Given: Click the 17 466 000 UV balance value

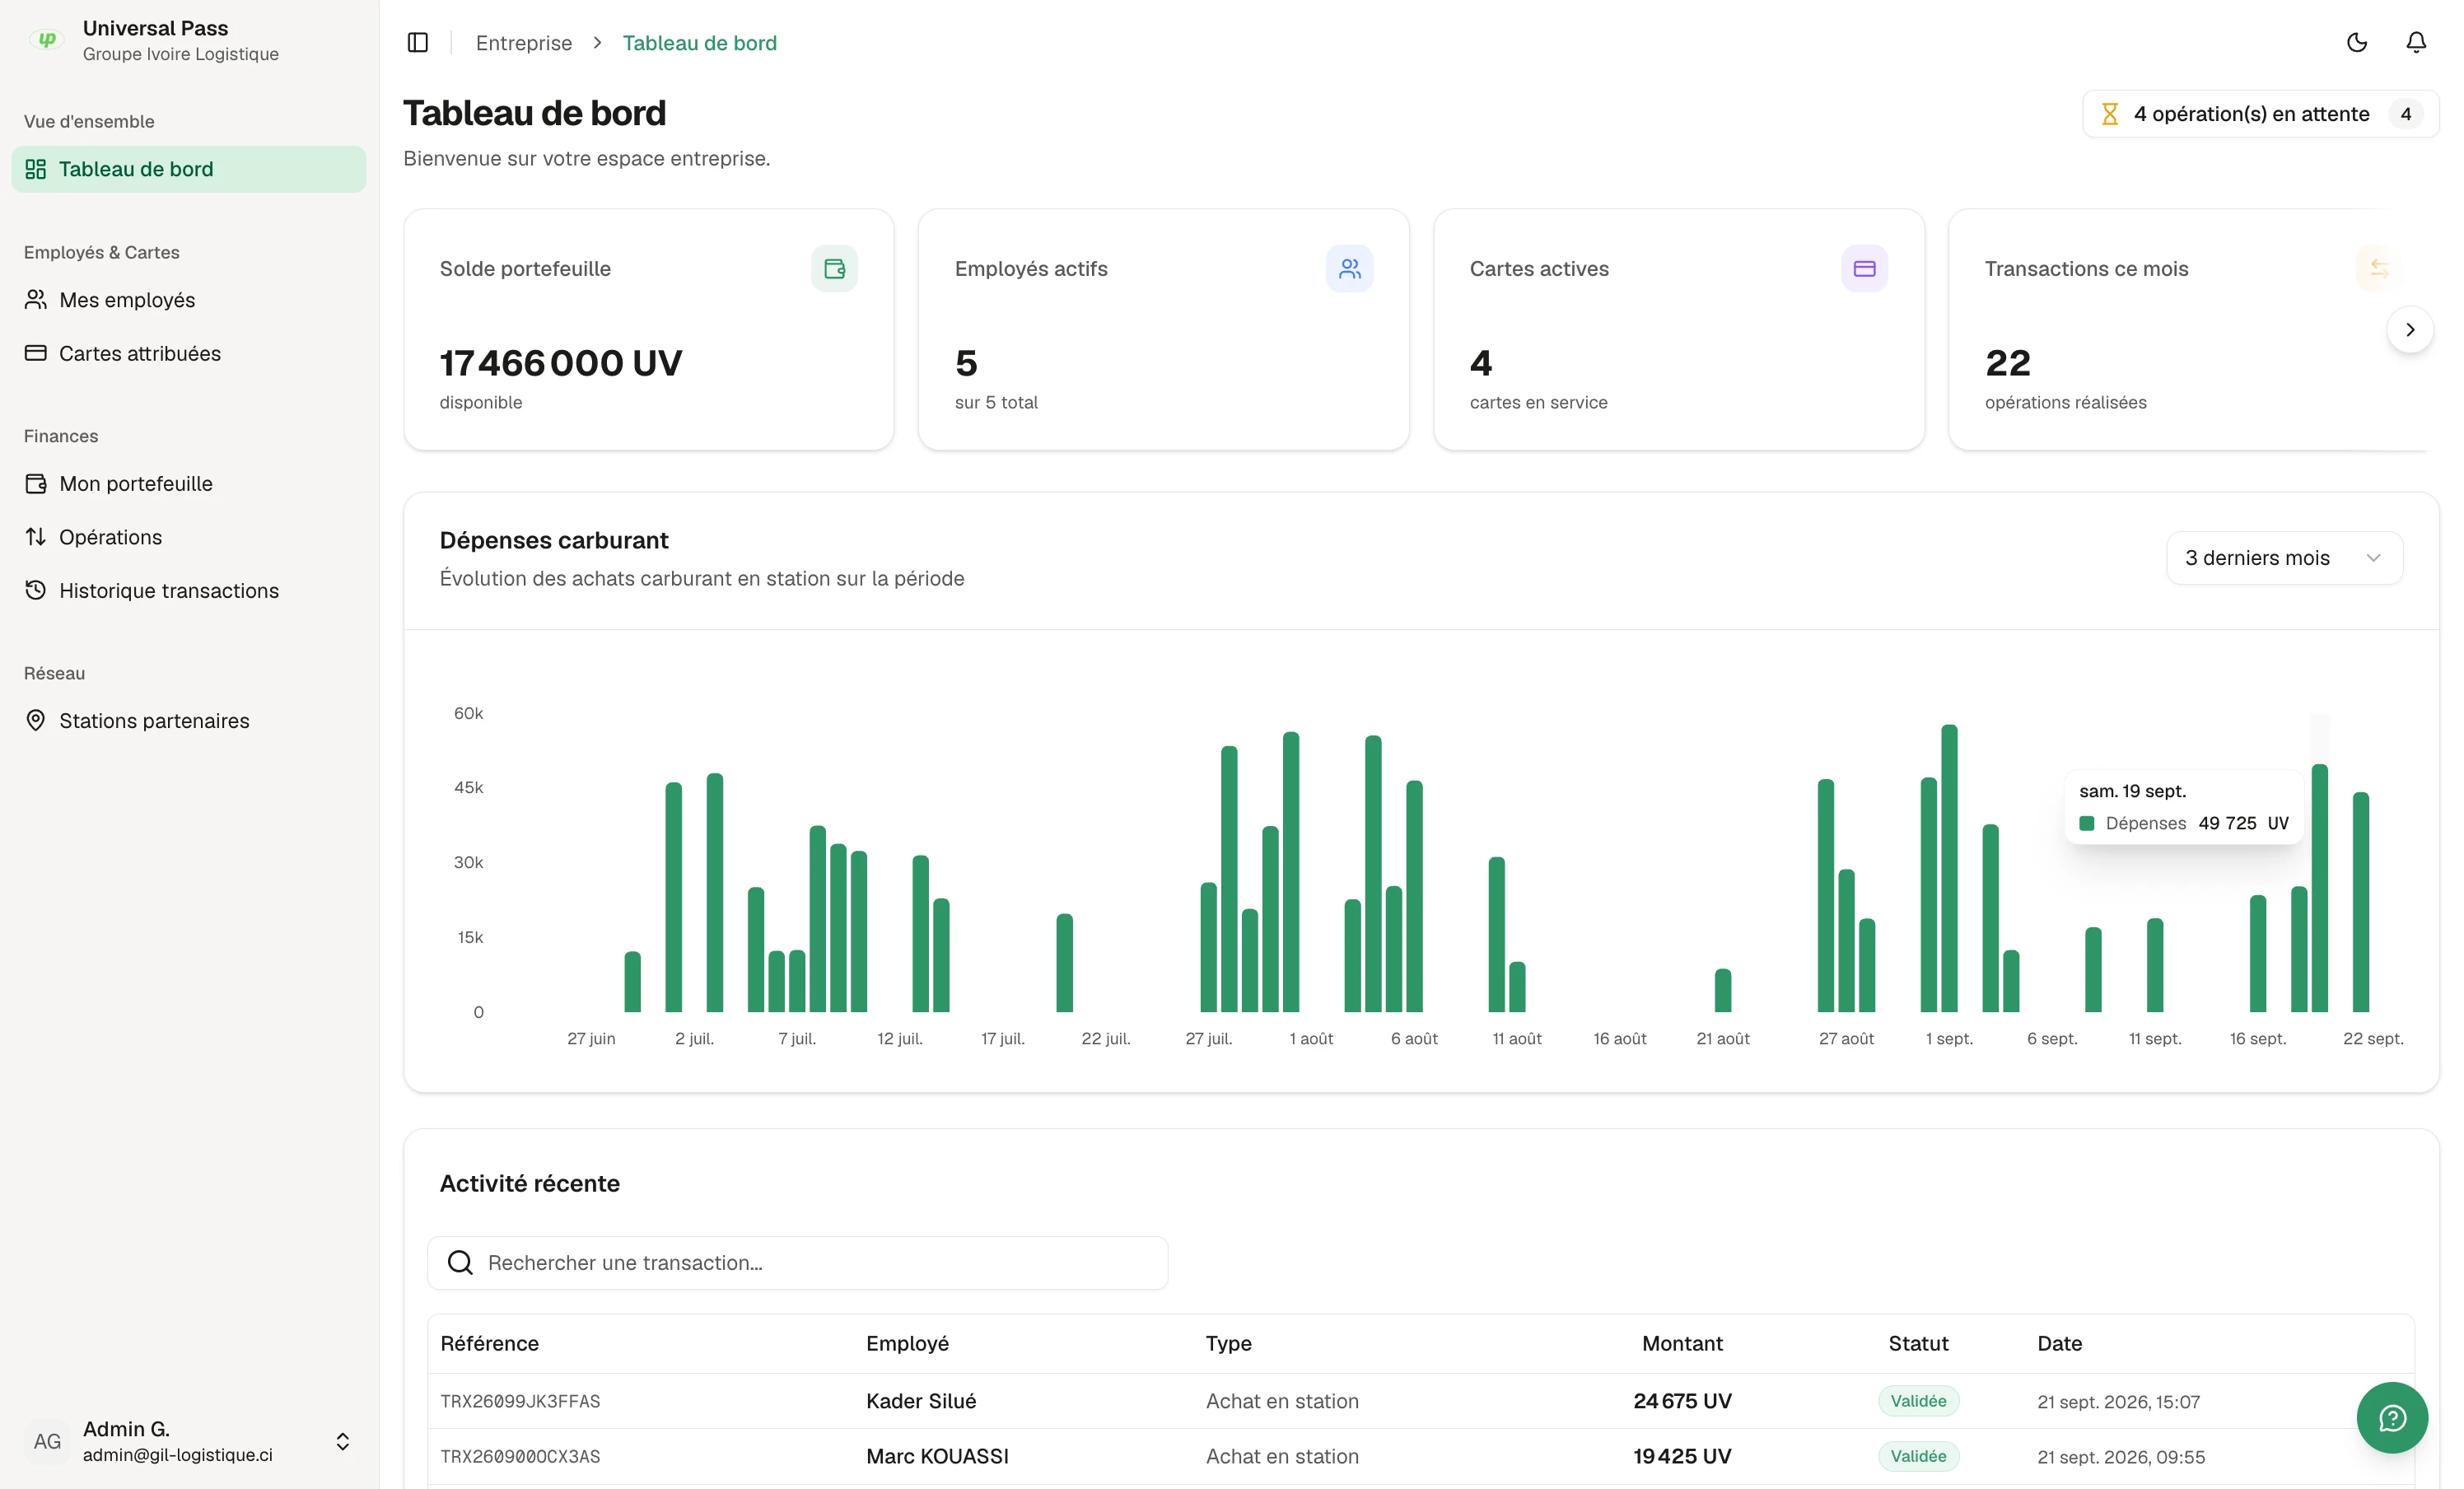Looking at the screenshot, I should tap(561, 363).
